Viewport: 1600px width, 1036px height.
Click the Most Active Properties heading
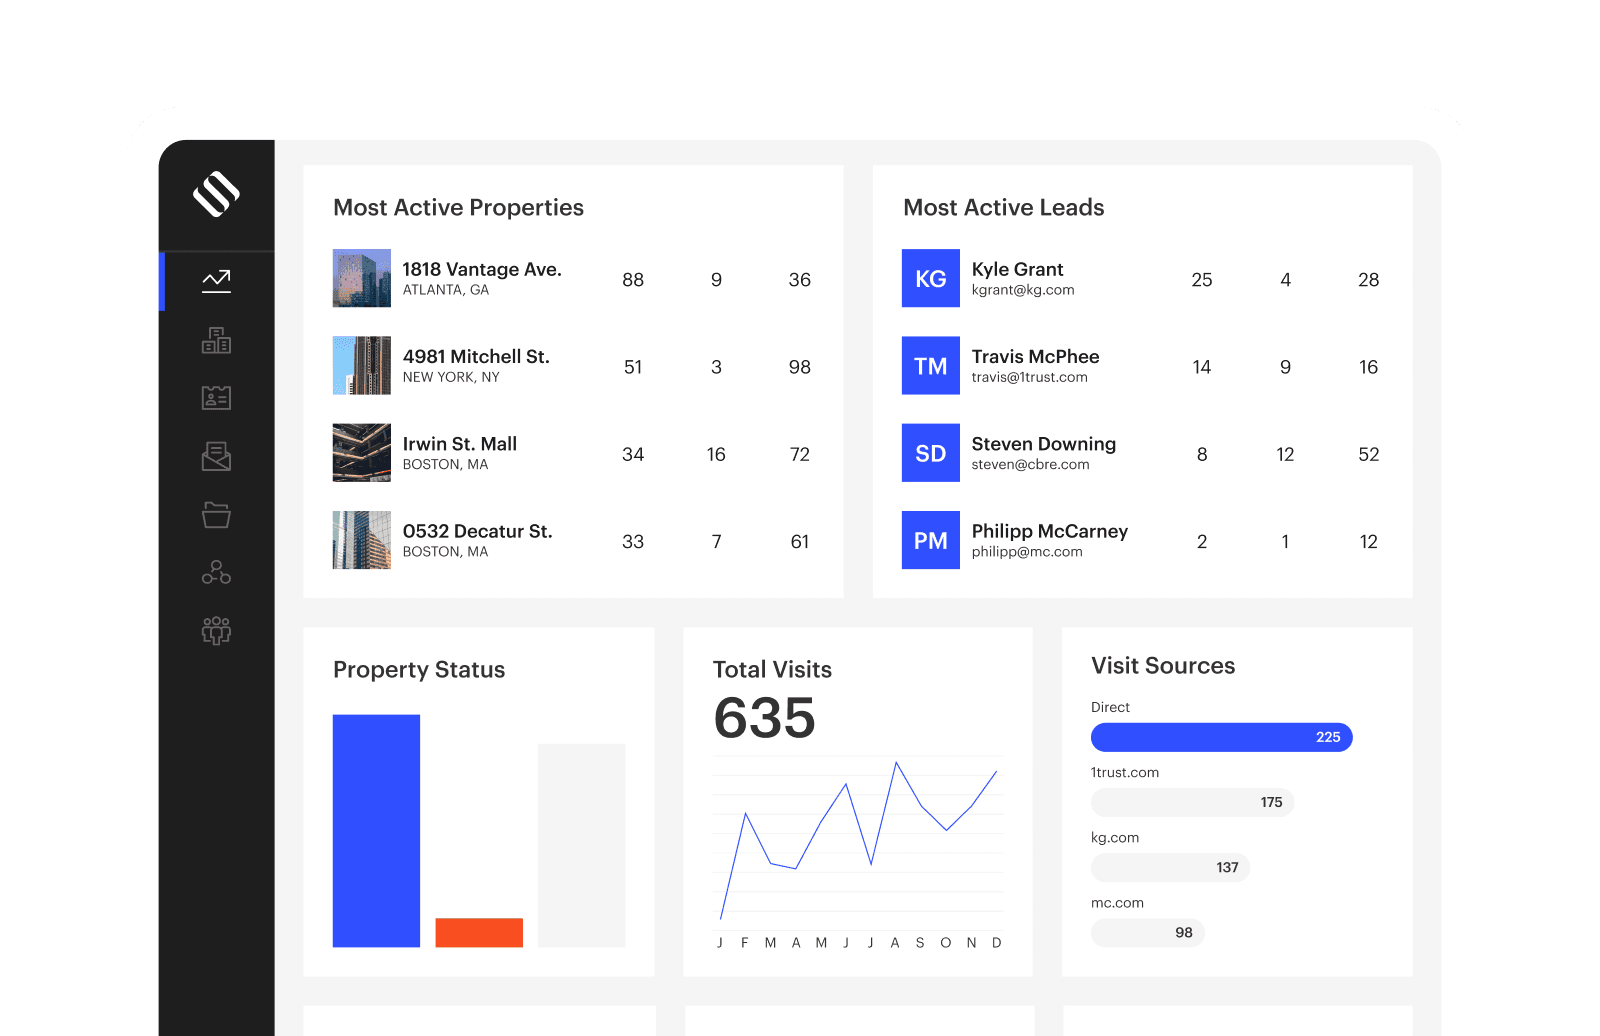point(458,207)
